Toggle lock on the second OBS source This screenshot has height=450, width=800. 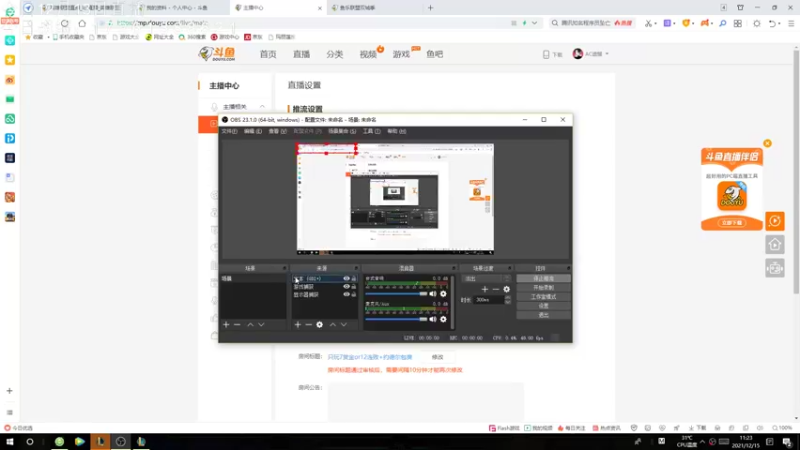coord(354,287)
